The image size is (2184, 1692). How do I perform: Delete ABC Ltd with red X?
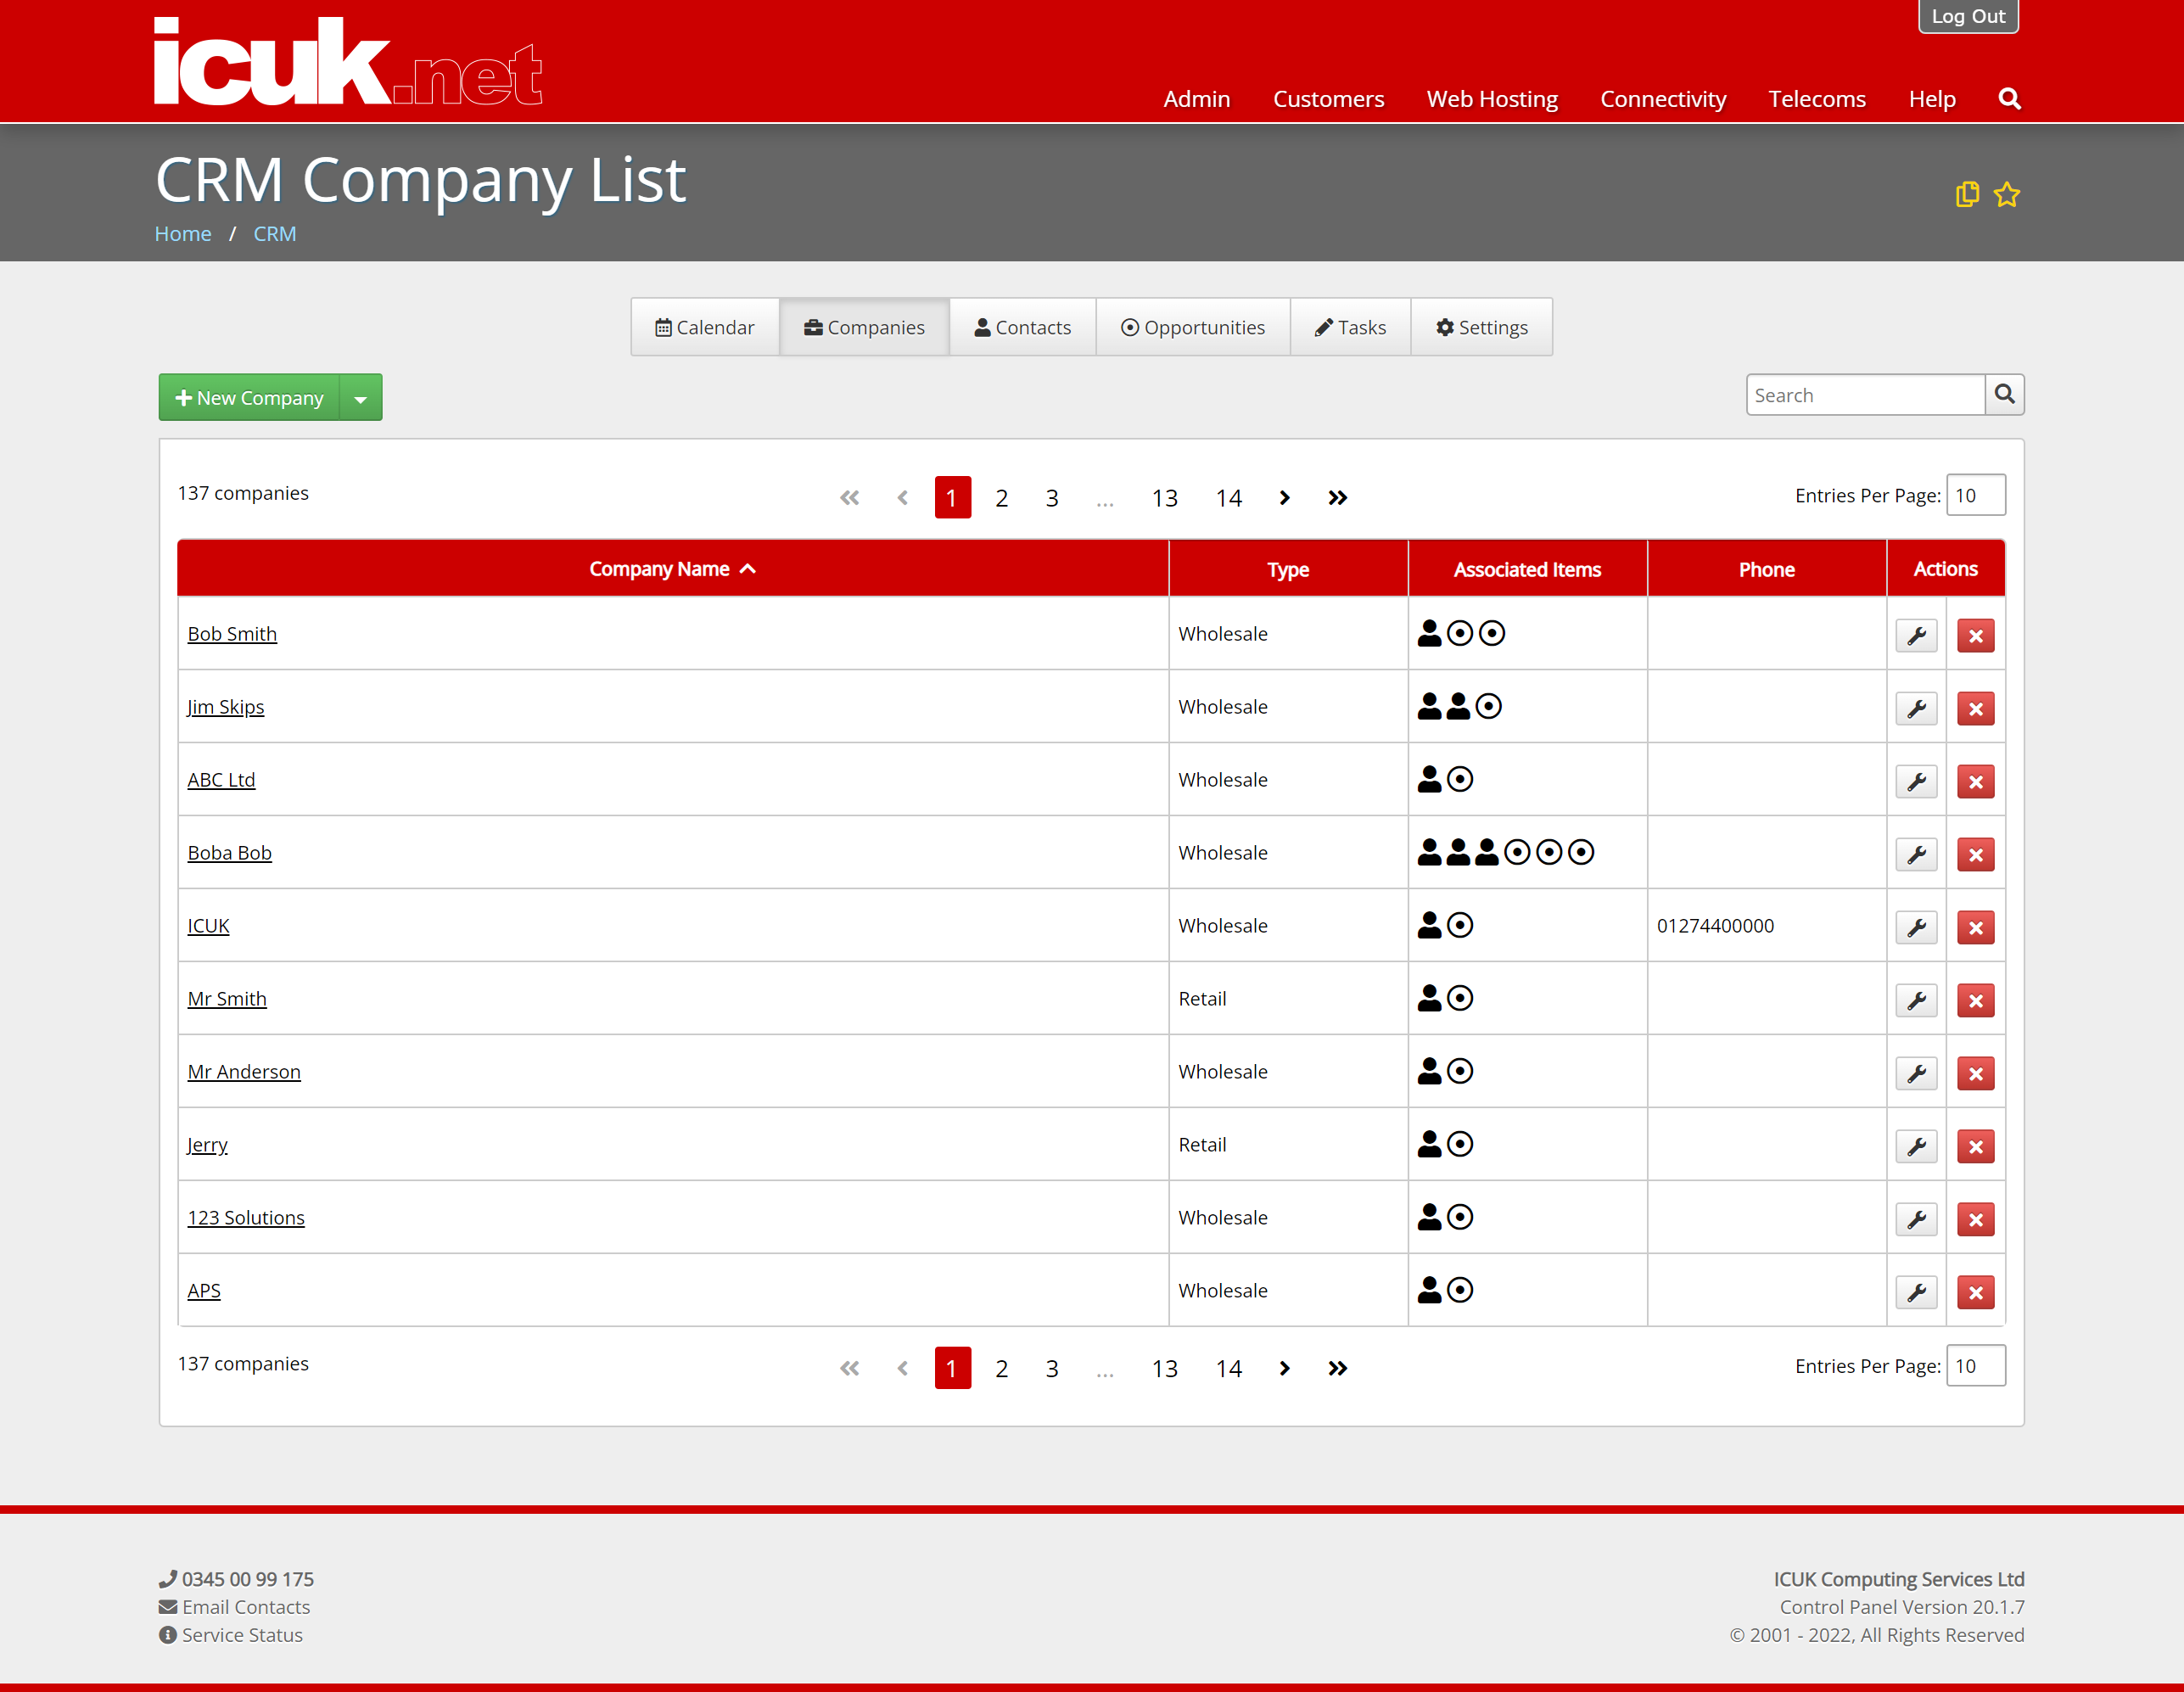pyautogui.click(x=1975, y=782)
